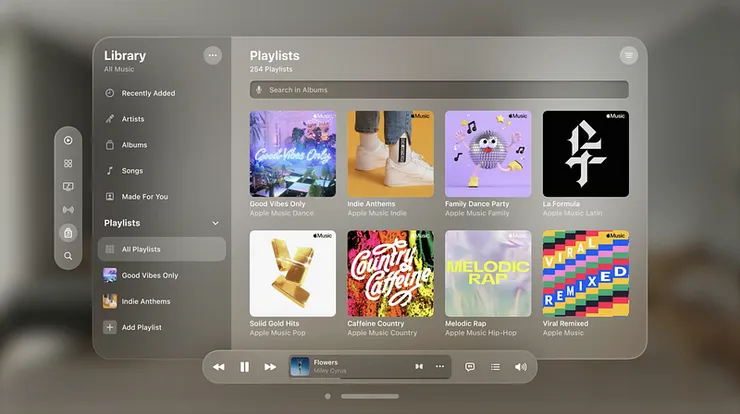Click the Flowers song title
This screenshot has height=414, width=740.
[326, 363]
